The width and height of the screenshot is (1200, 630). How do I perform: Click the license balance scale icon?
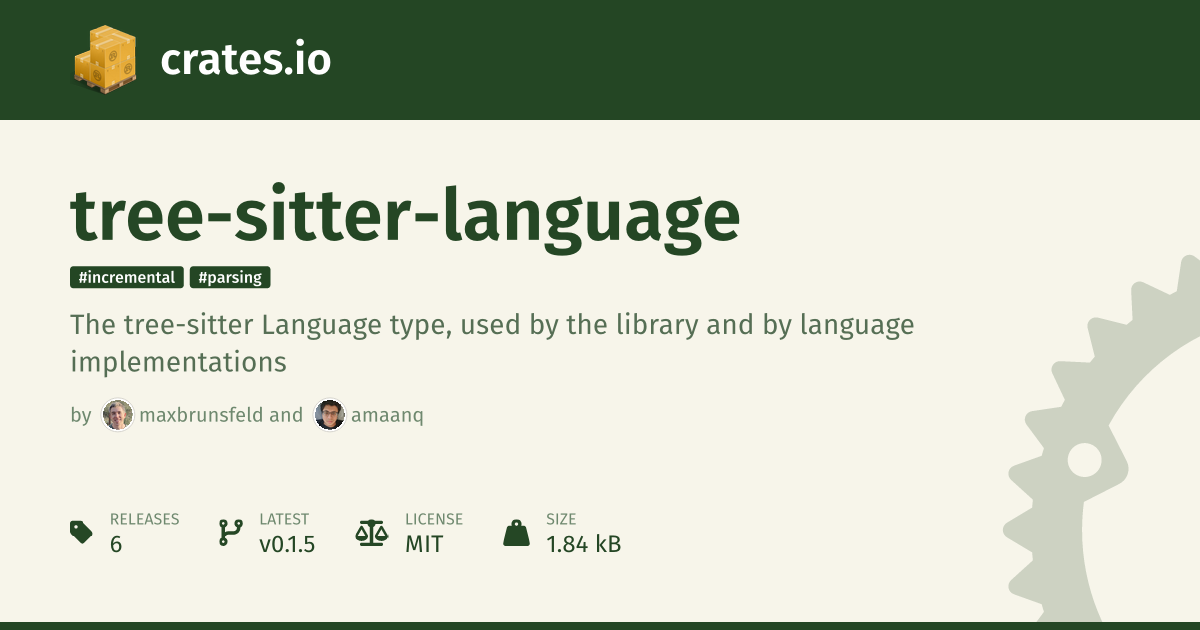371,532
